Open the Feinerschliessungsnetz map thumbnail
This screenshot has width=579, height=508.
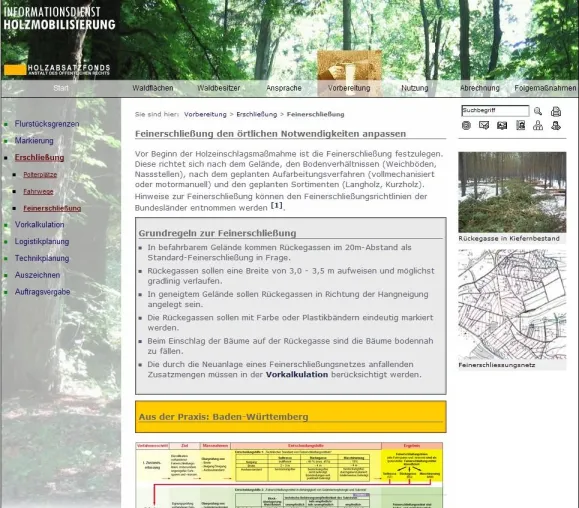pos(512,305)
